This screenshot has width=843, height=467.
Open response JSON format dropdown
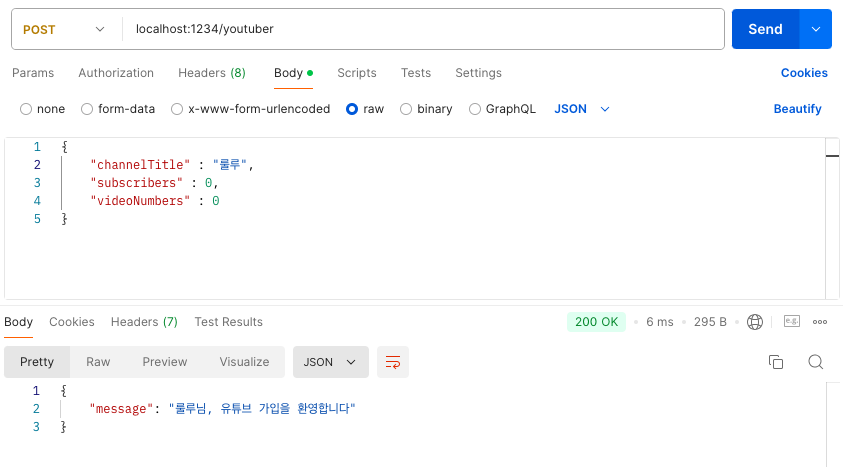(x=331, y=362)
